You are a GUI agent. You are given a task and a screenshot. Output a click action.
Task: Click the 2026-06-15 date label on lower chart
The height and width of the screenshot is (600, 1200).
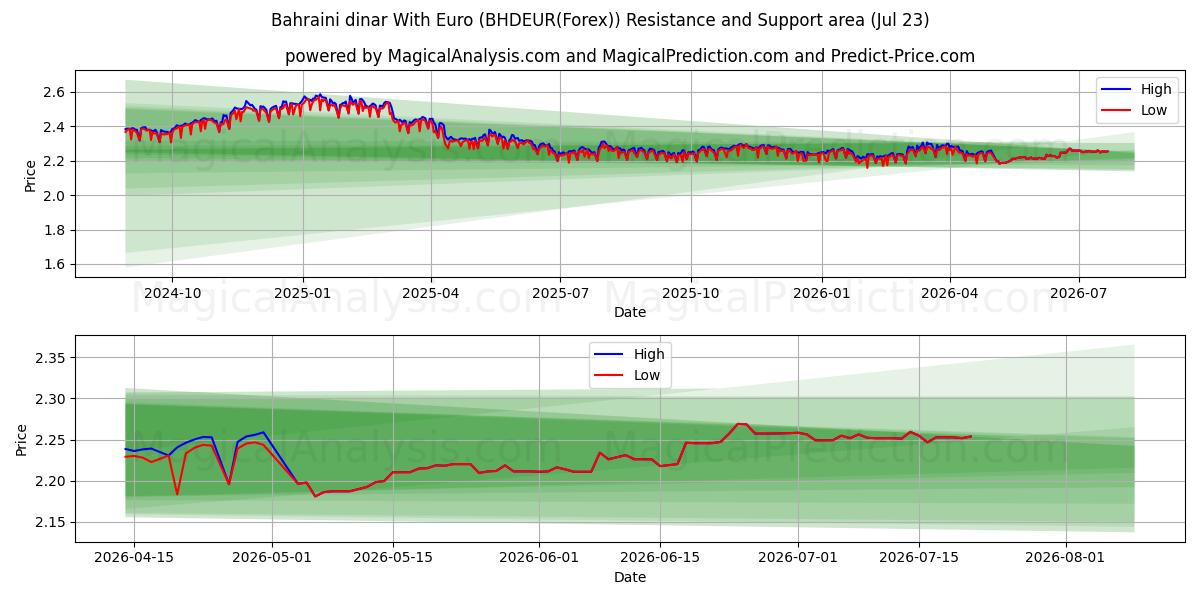[660, 559]
